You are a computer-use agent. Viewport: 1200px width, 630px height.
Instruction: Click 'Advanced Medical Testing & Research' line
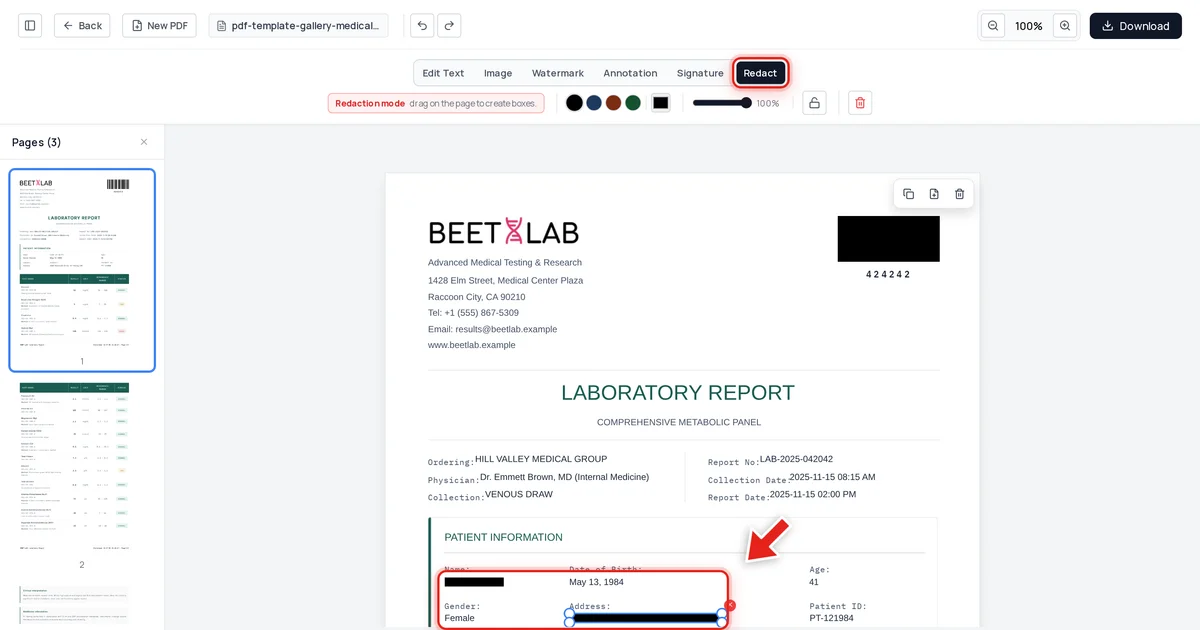pos(505,262)
